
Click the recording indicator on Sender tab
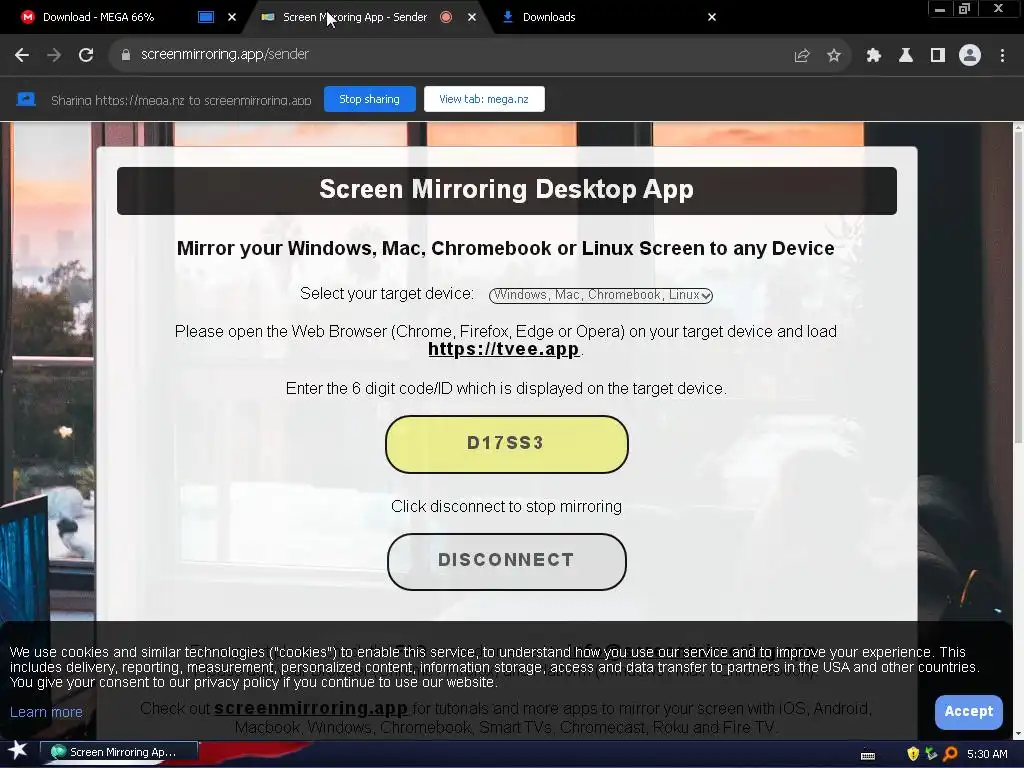tap(446, 18)
